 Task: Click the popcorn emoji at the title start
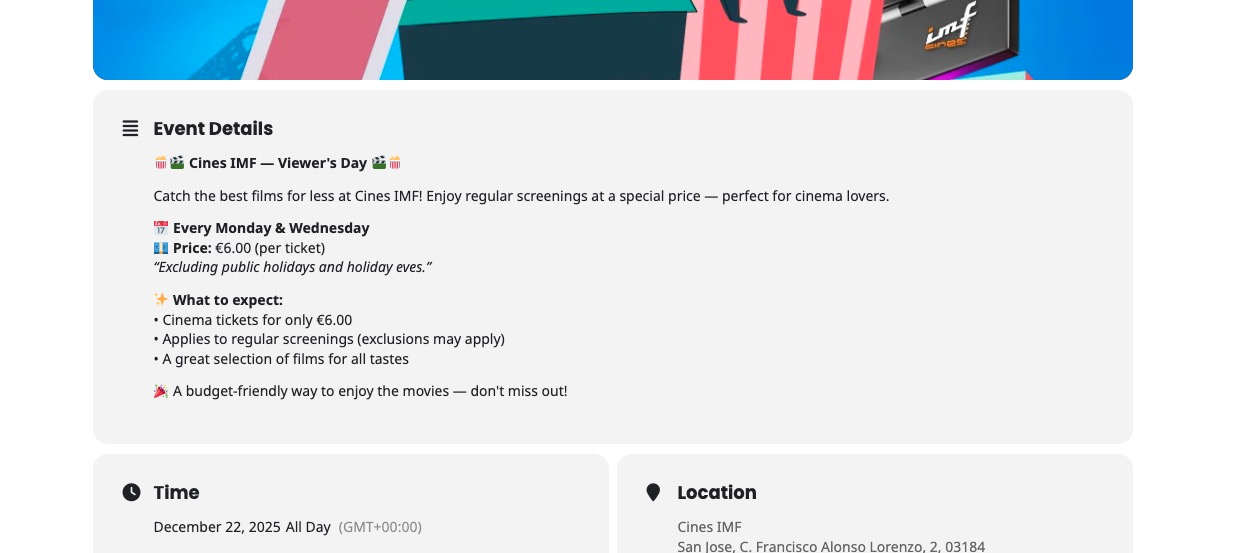point(161,163)
